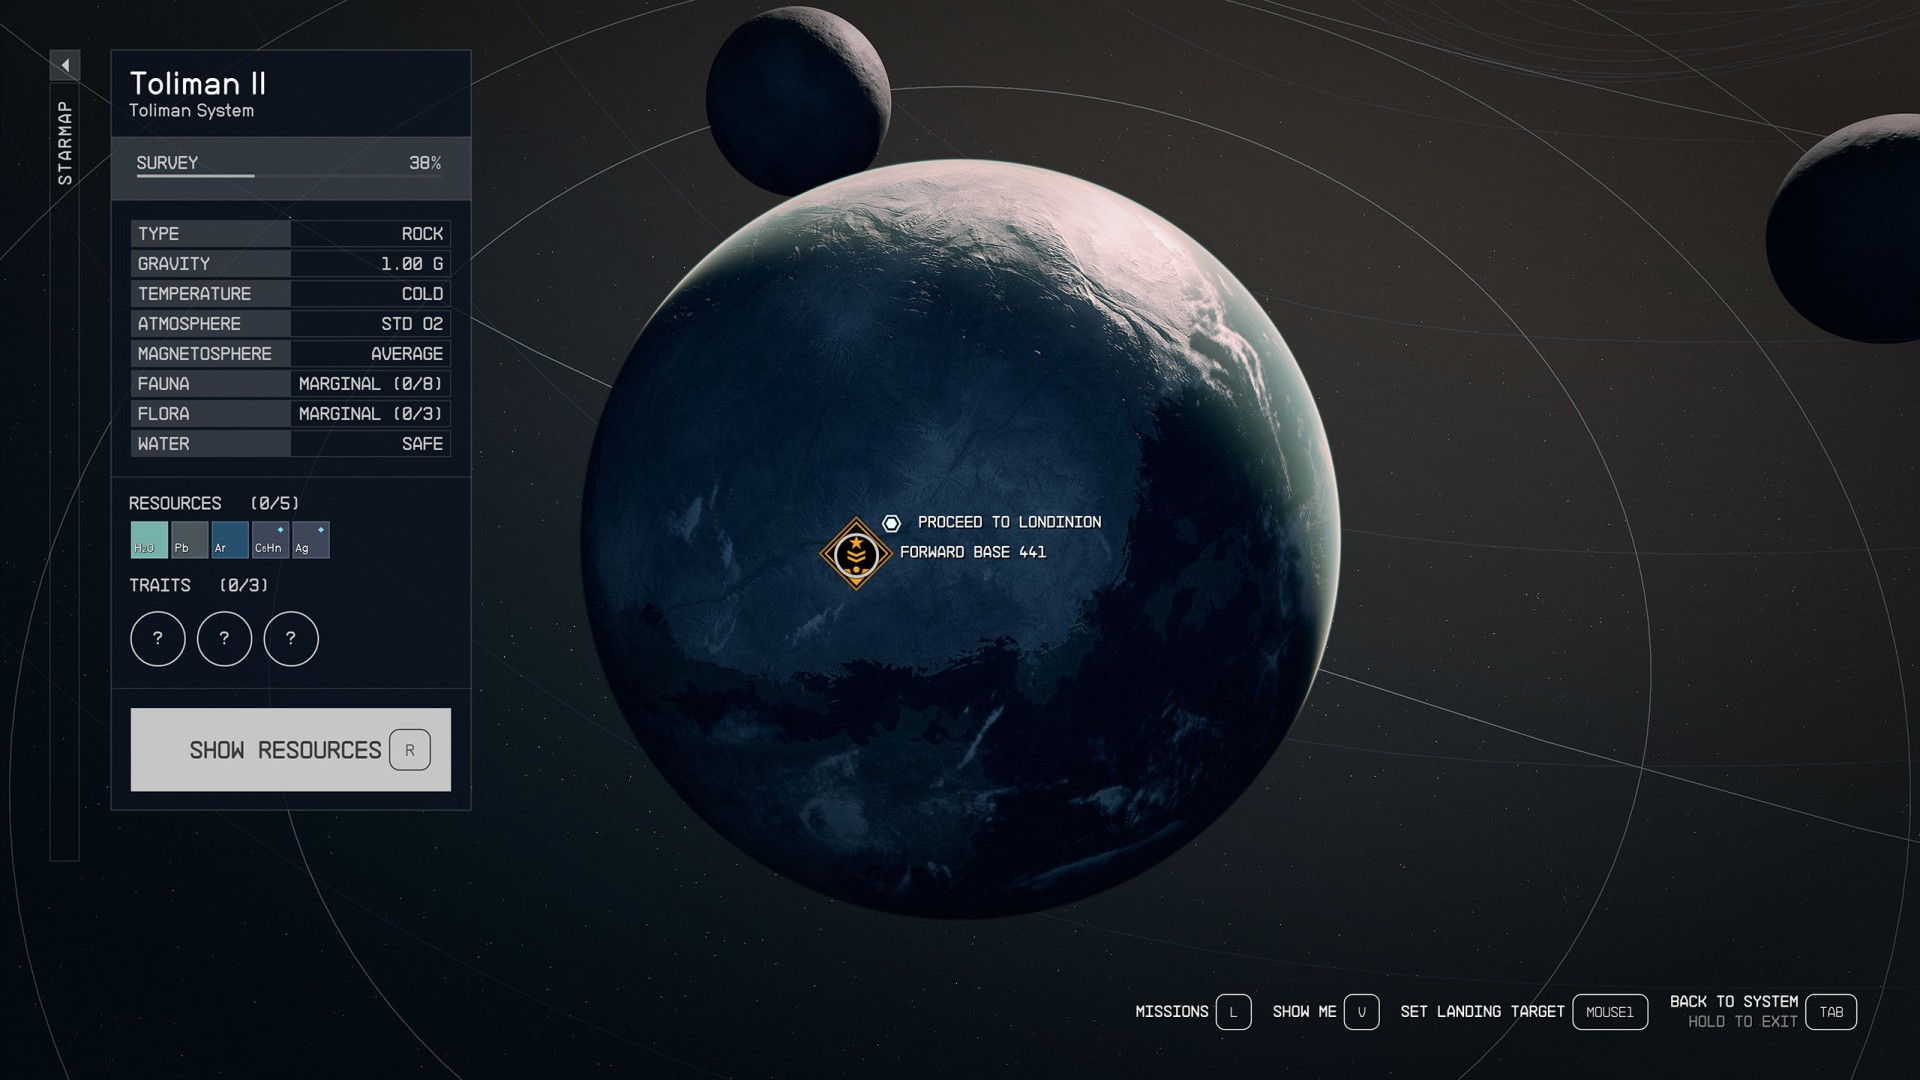Click the Toliman System subtitle

point(191,111)
